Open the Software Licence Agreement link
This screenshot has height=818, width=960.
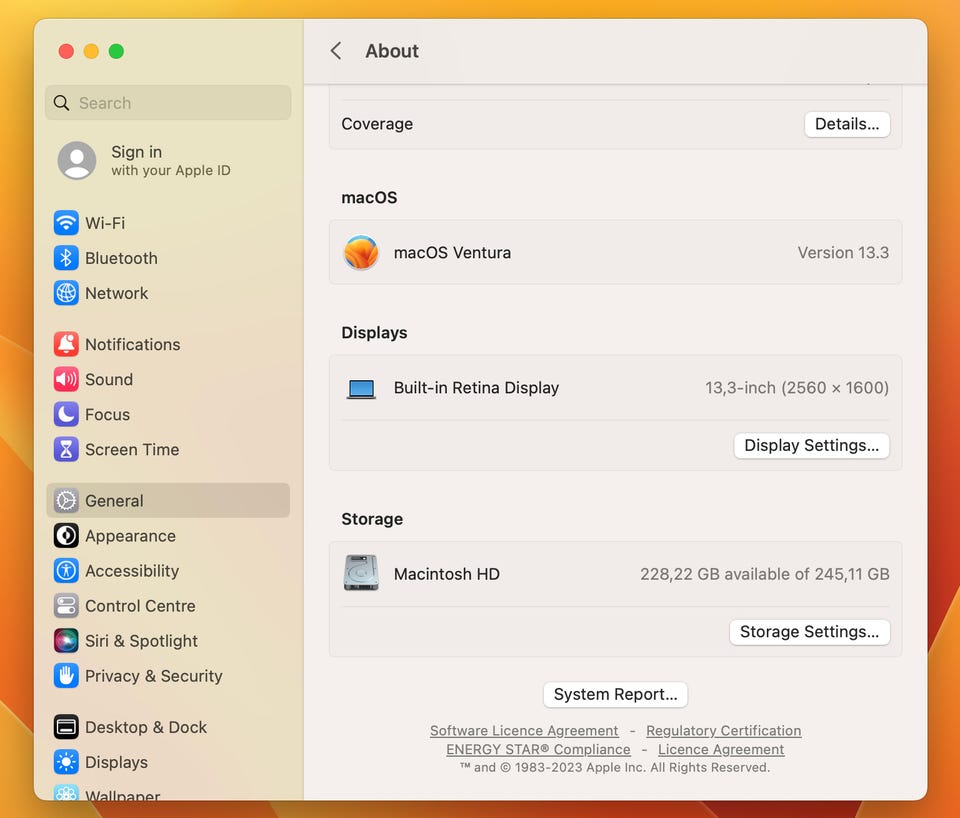pyautogui.click(x=524, y=731)
